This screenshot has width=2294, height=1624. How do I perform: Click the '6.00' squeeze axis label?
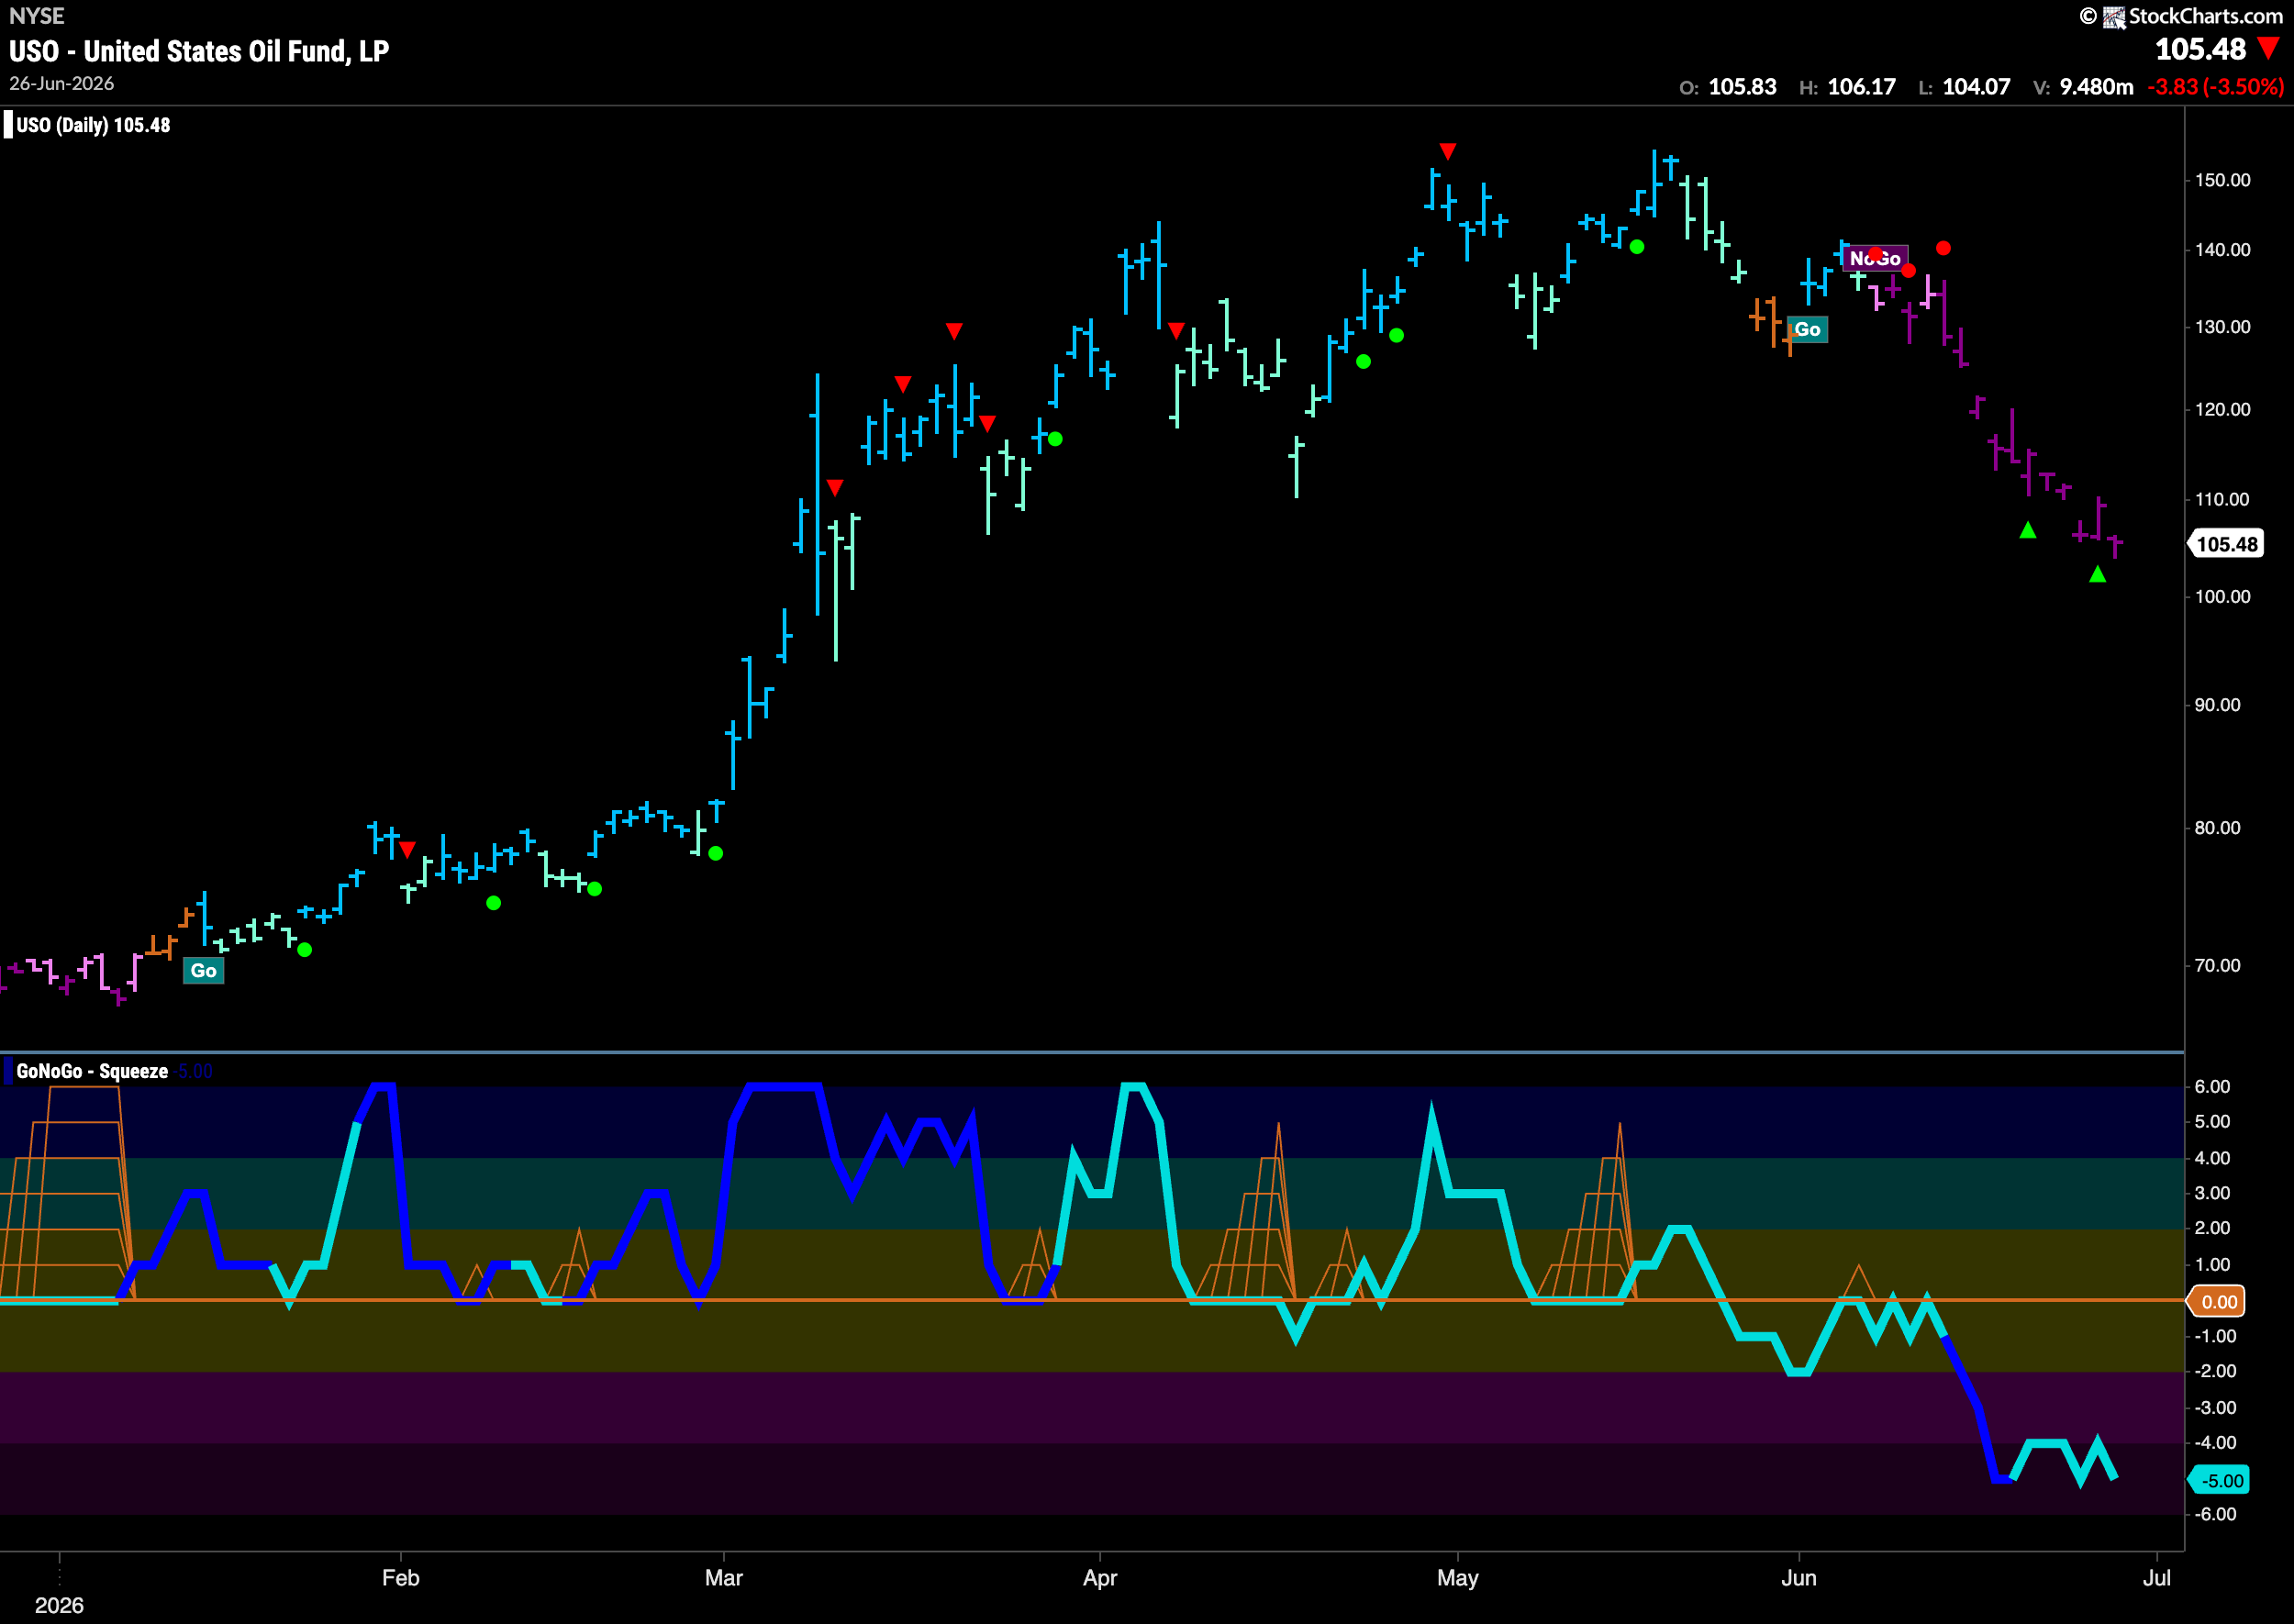pos(2212,1087)
